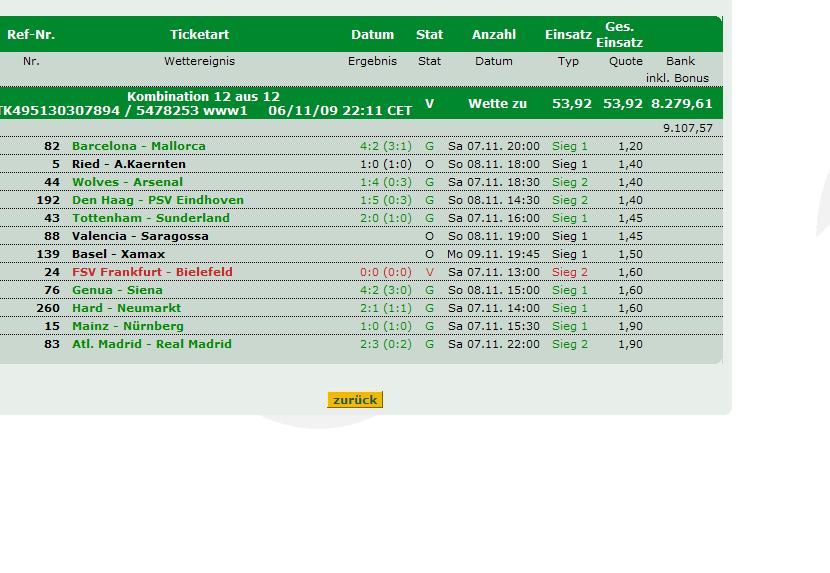Viewport: 830px width, 573px height.
Task: Click the result 2:3 (0:2) for Atl. Madrid
Action: tap(386, 344)
